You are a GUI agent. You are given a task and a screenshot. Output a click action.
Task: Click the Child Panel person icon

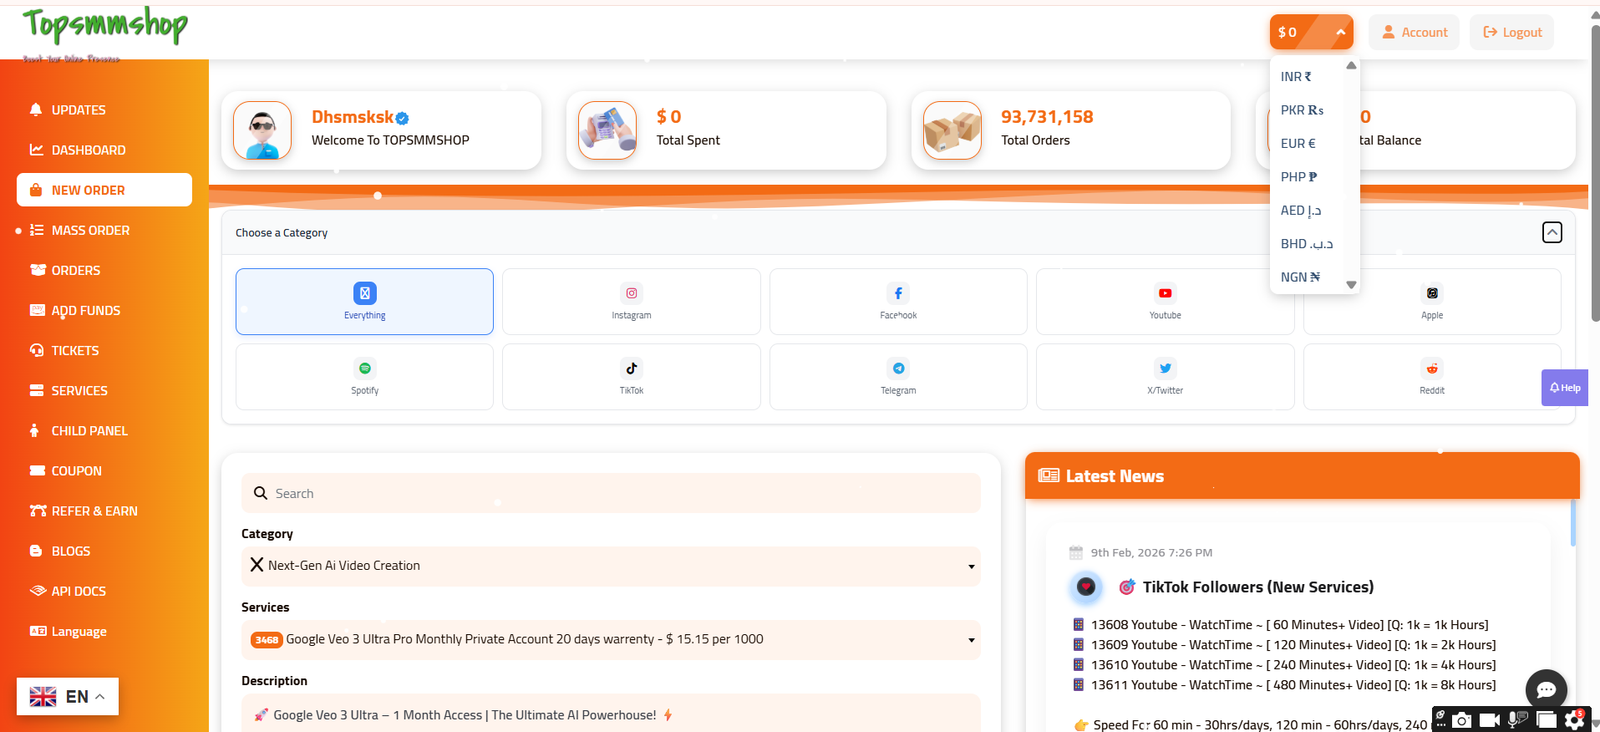36,430
